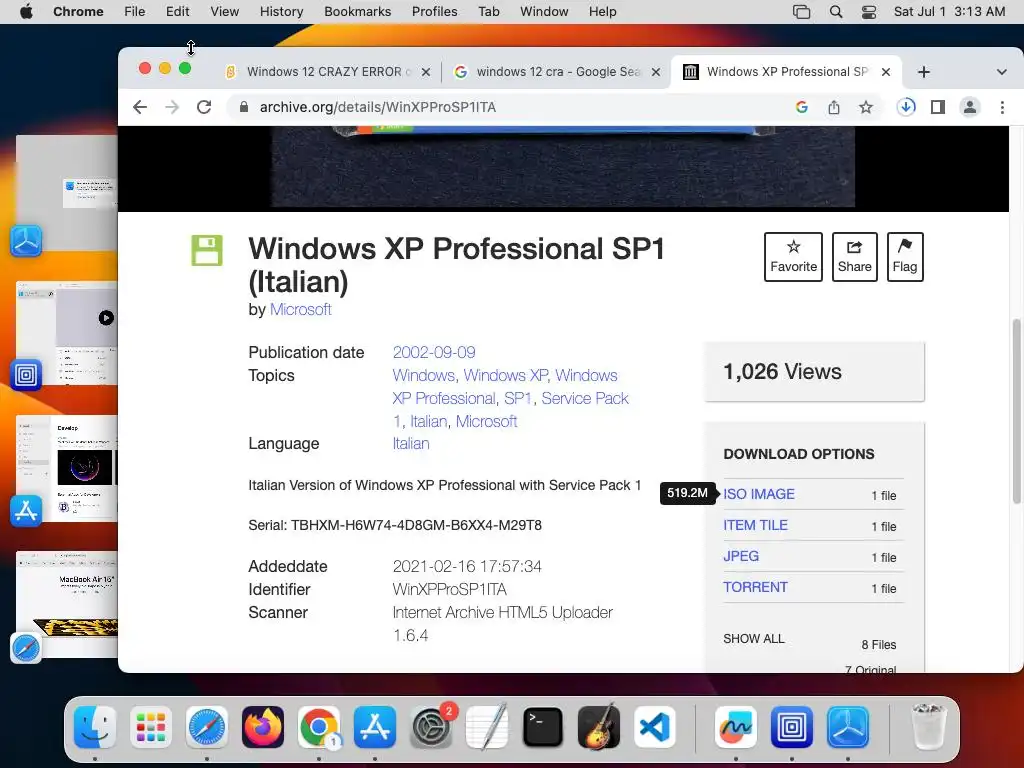Download the ISO IMAGE option
Image resolution: width=1024 pixels, height=768 pixels.
tap(759, 494)
